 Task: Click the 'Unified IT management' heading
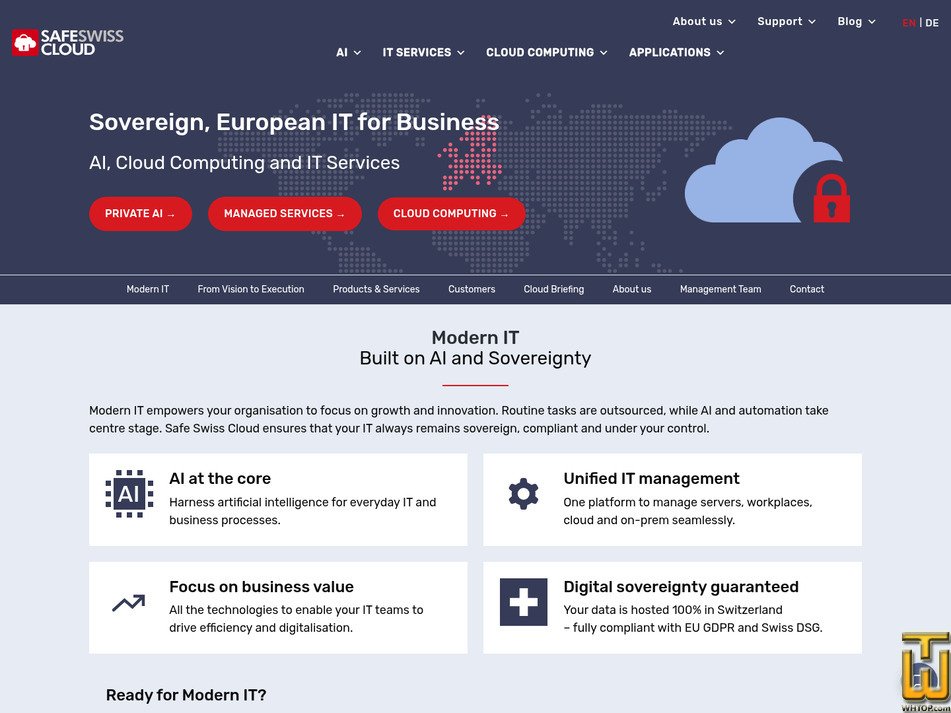point(651,478)
